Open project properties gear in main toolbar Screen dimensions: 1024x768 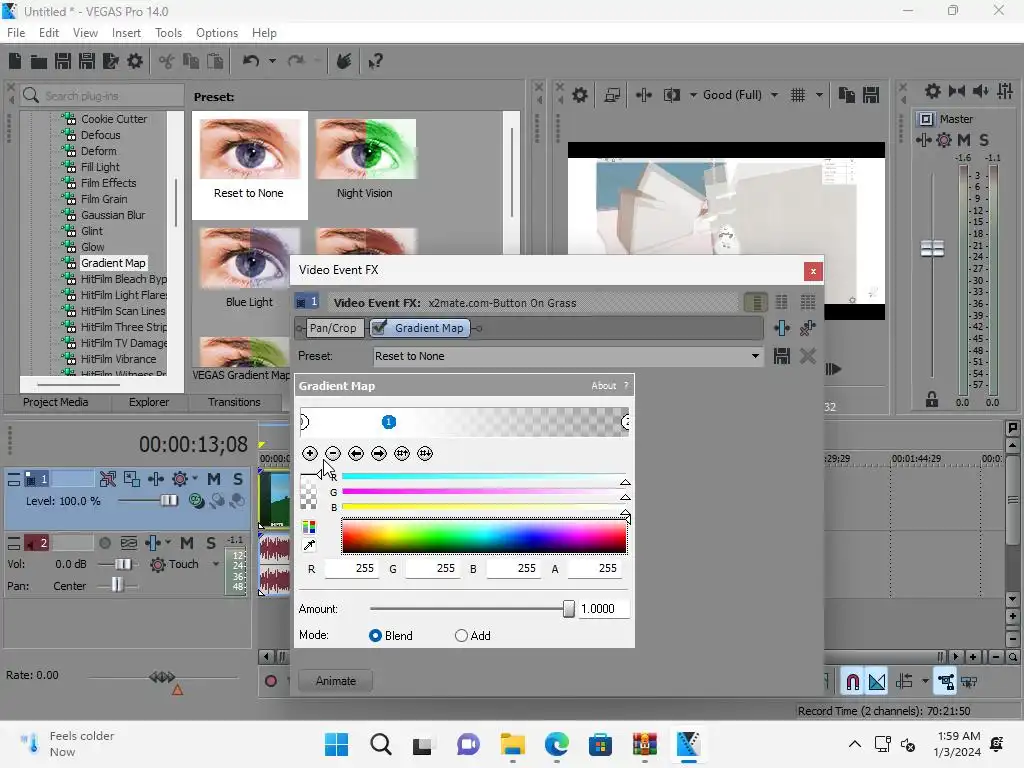click(135, 61)
